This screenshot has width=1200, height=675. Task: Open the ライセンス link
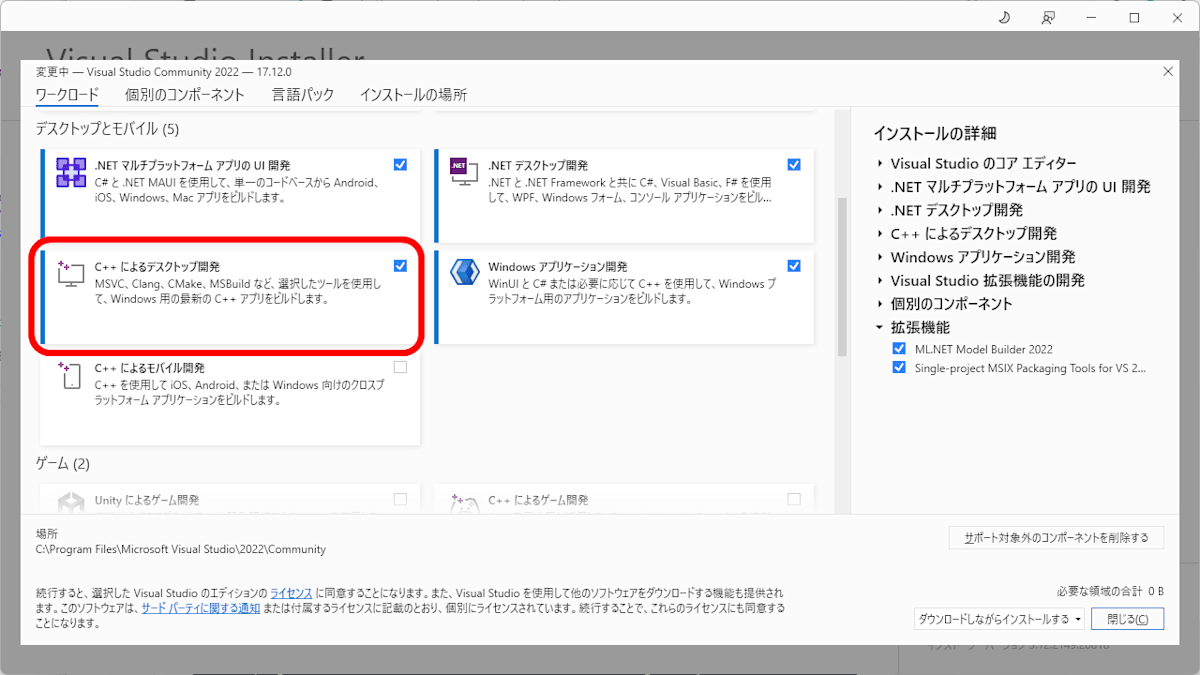click(x=292, y=593)
